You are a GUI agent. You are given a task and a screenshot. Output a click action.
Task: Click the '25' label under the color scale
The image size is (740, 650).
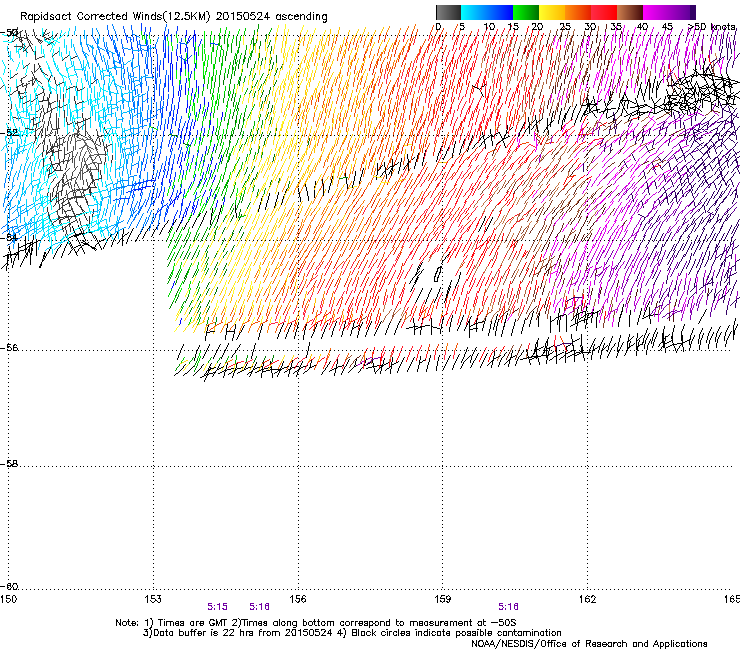[565, 26]
